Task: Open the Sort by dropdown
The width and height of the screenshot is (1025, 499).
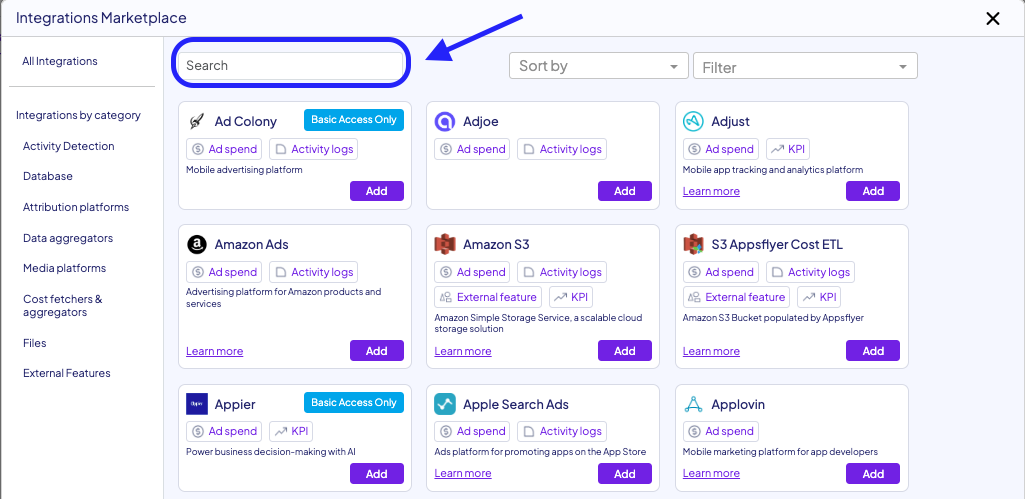Action: click(598, 66)
